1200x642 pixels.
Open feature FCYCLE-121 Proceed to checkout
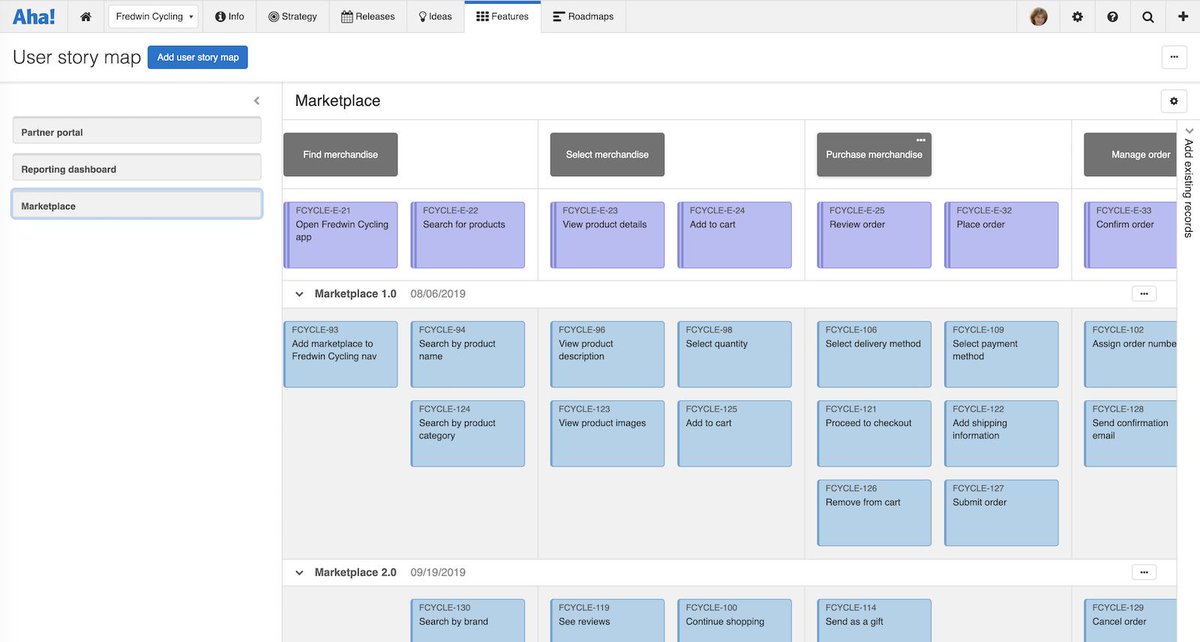[x=875, y=434]
